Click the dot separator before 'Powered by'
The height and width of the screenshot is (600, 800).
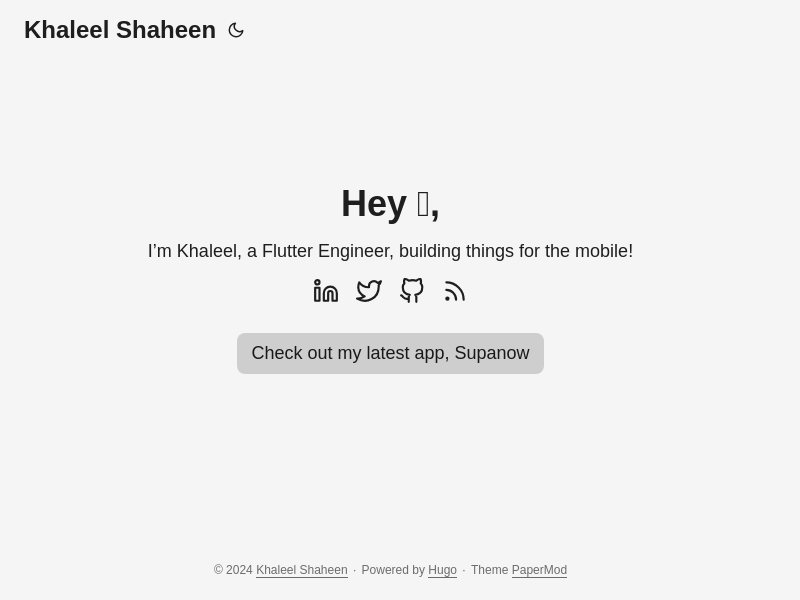(x=354, y=570)
